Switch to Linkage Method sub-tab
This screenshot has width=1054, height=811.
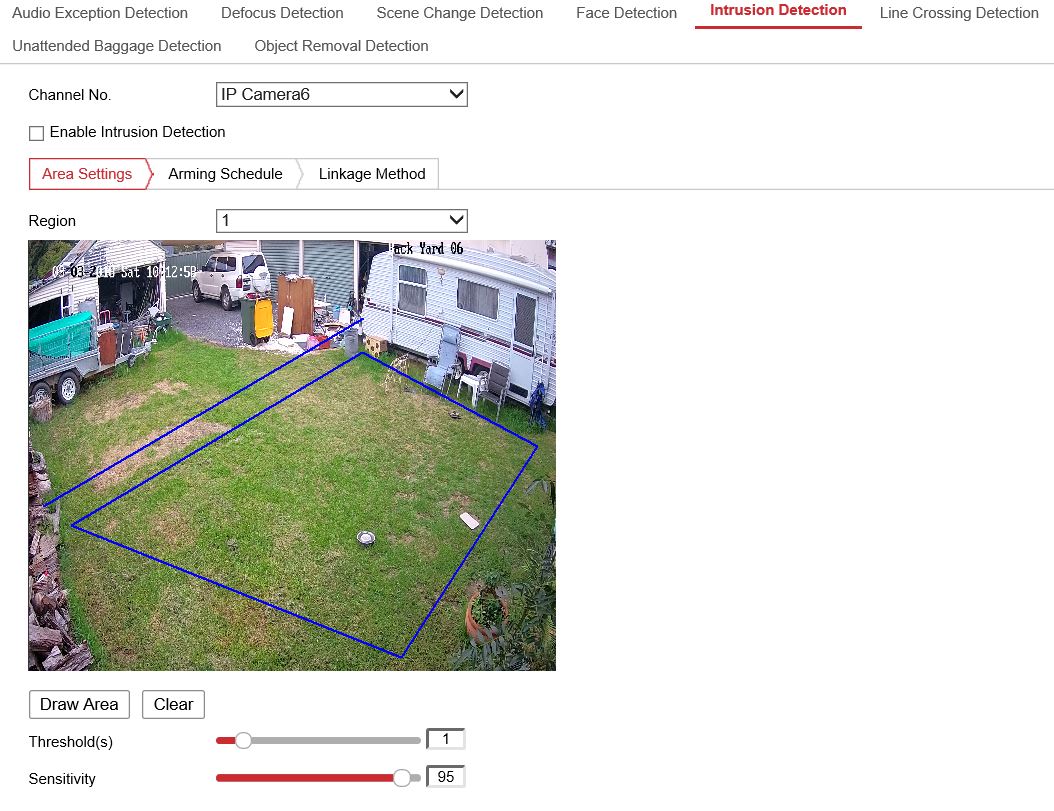371,174
